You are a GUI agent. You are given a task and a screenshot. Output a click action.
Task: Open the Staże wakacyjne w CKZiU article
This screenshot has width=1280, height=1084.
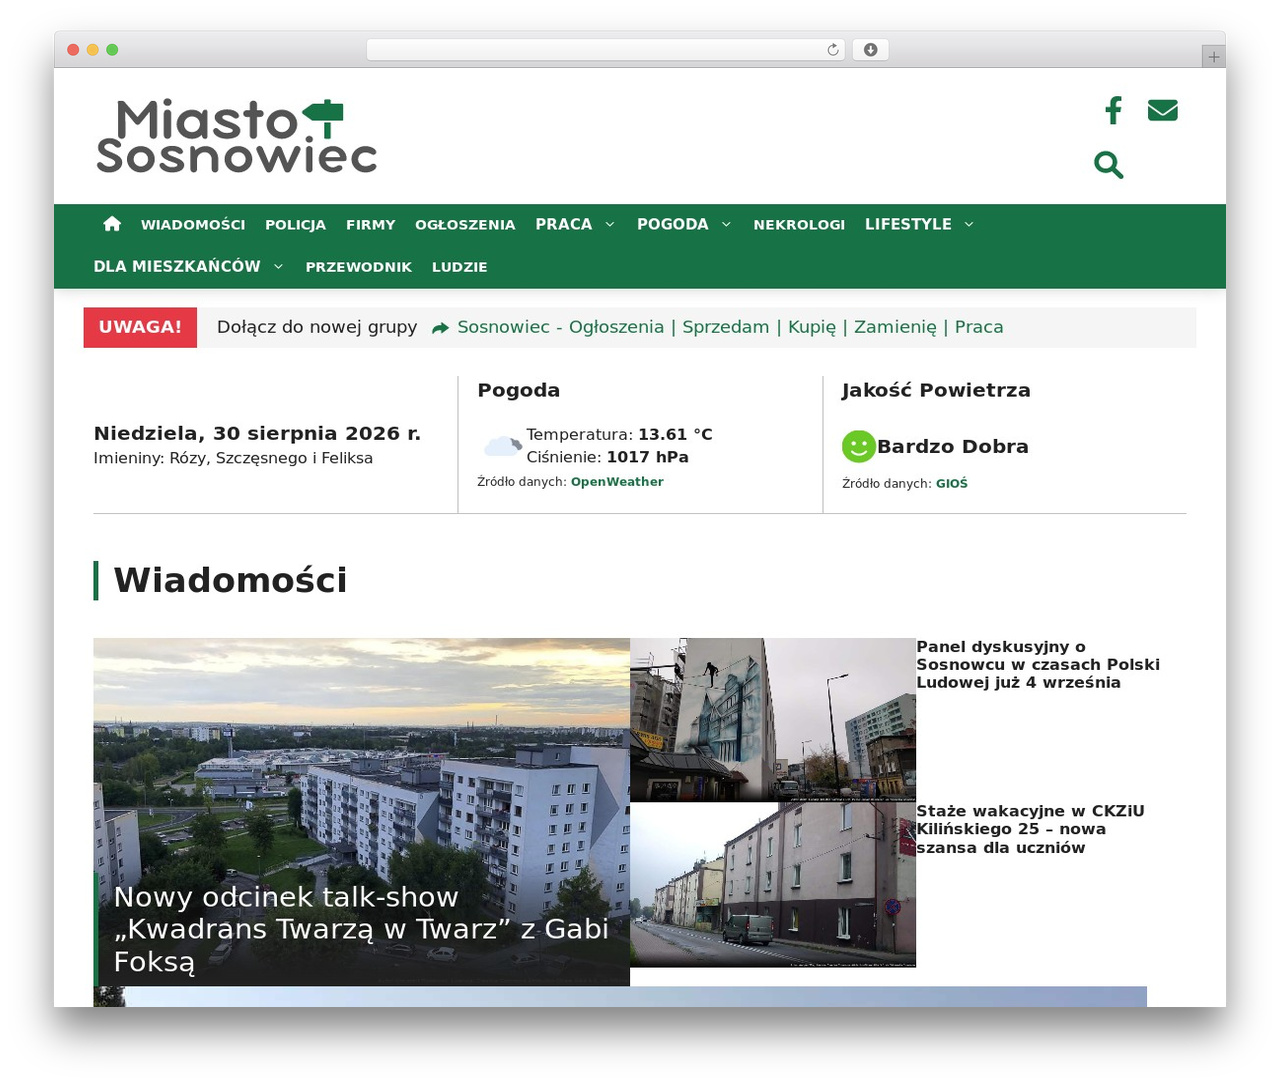(x=1030, y=829)
